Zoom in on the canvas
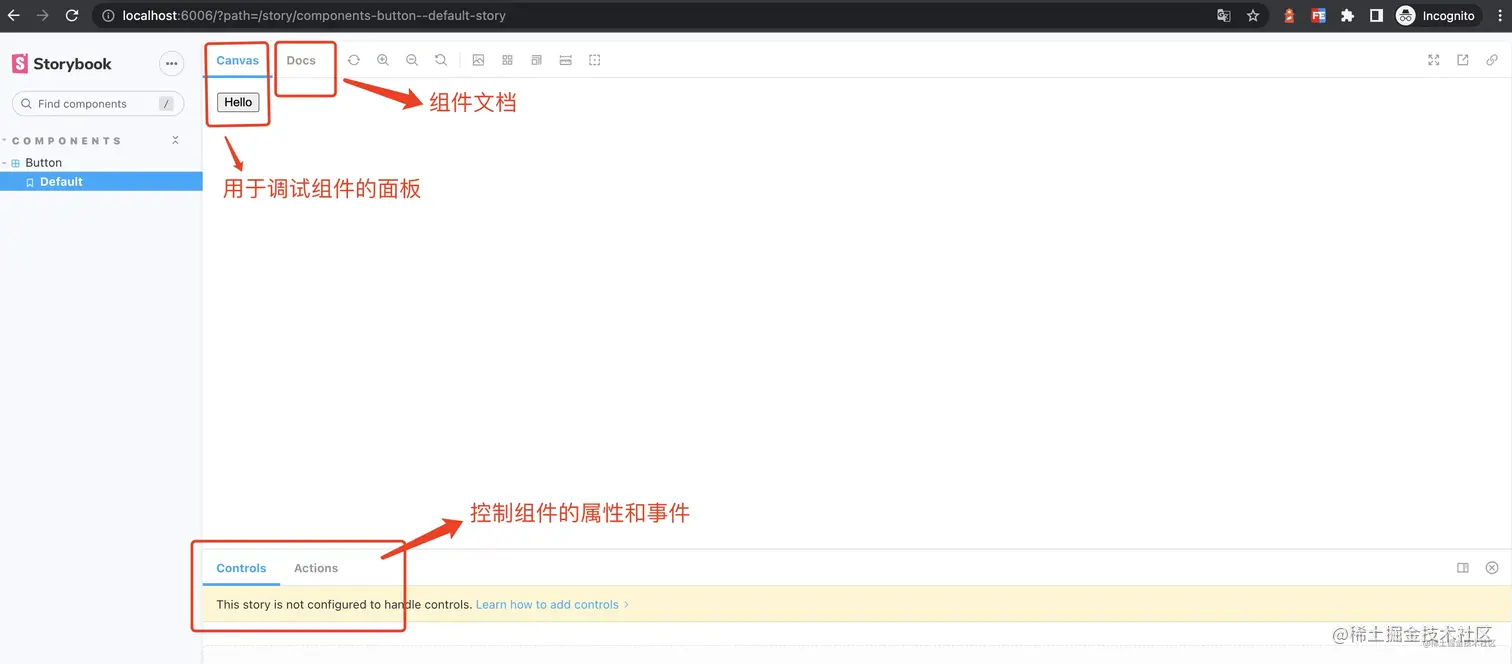Screen dimensions: 1512x664 [383, 60]
